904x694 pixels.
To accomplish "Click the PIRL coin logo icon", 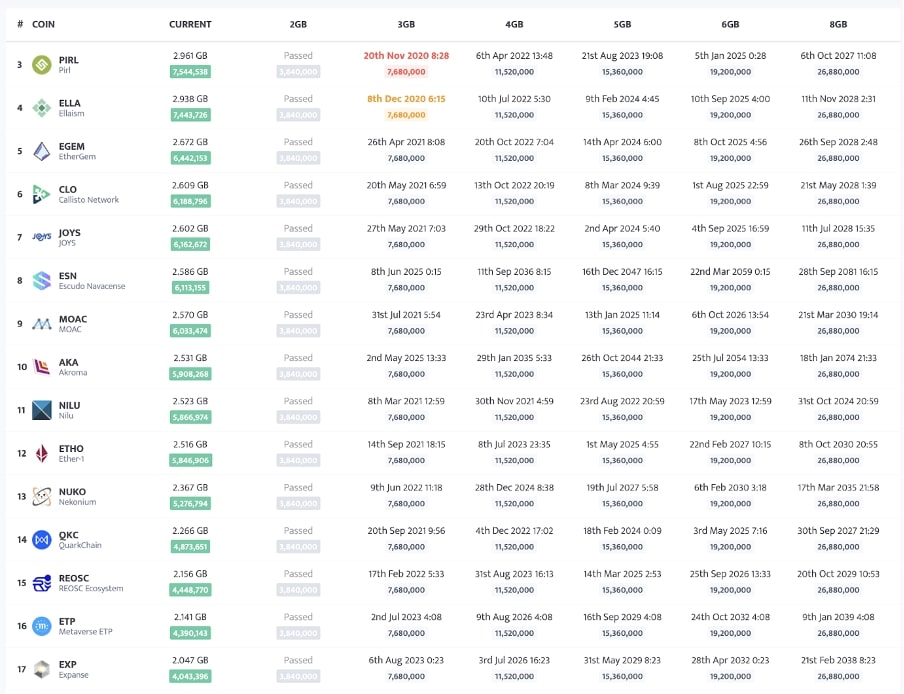I will coord(42,65).
